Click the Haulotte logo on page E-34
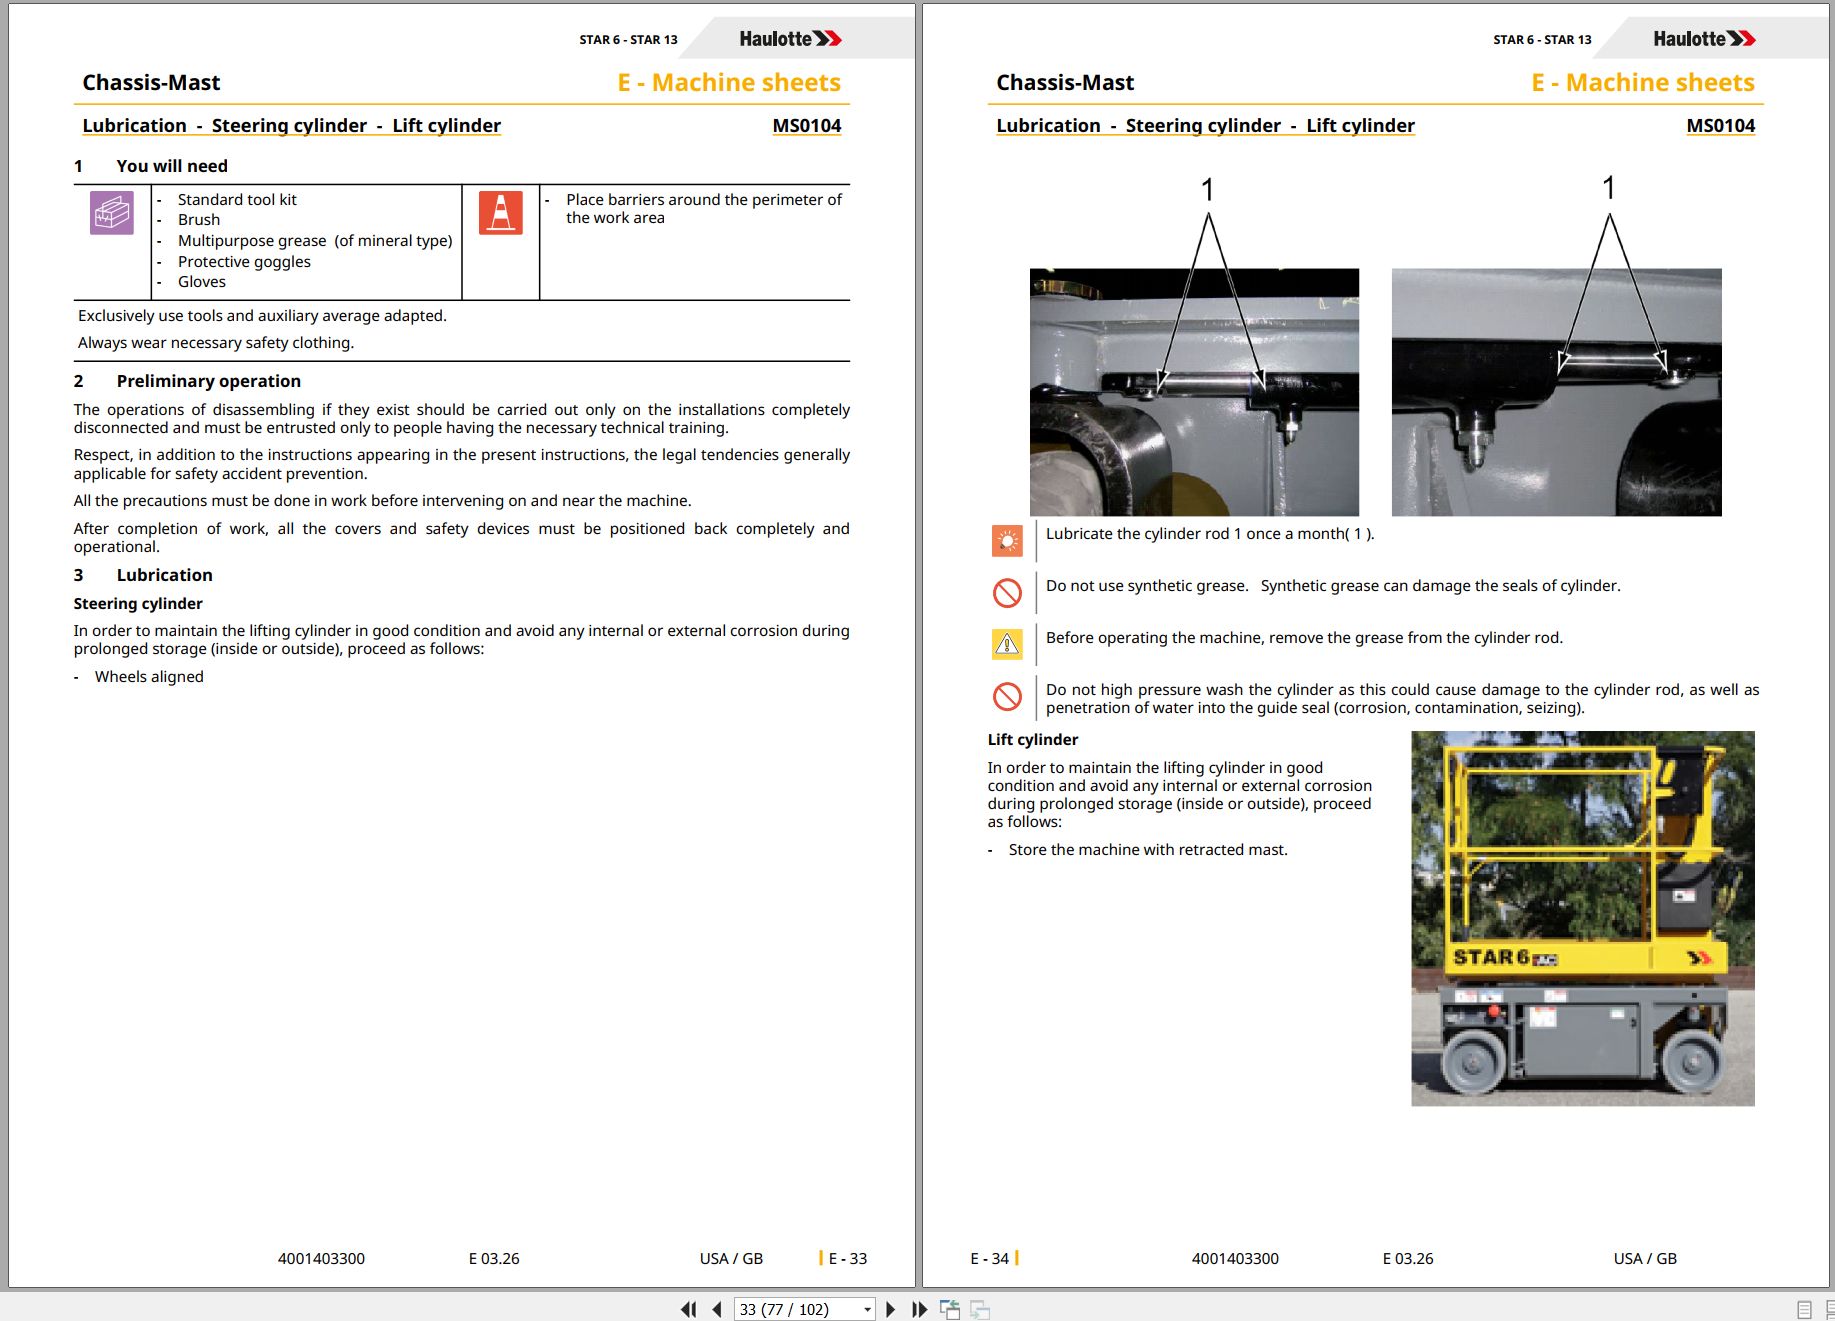This screenshot has width=1835, height=1321. [1704, 39]
